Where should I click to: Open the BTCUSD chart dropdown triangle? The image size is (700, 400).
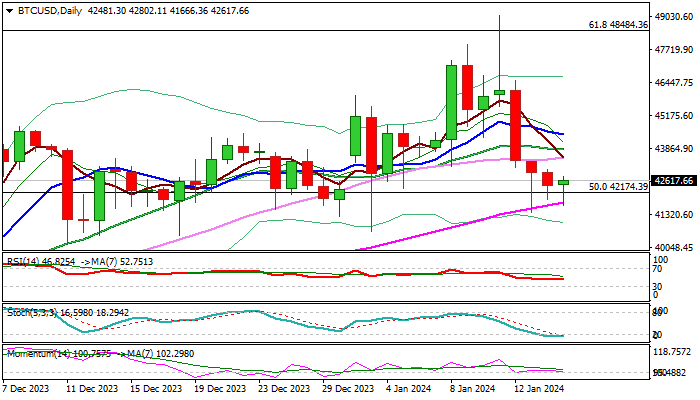point(9,11)
